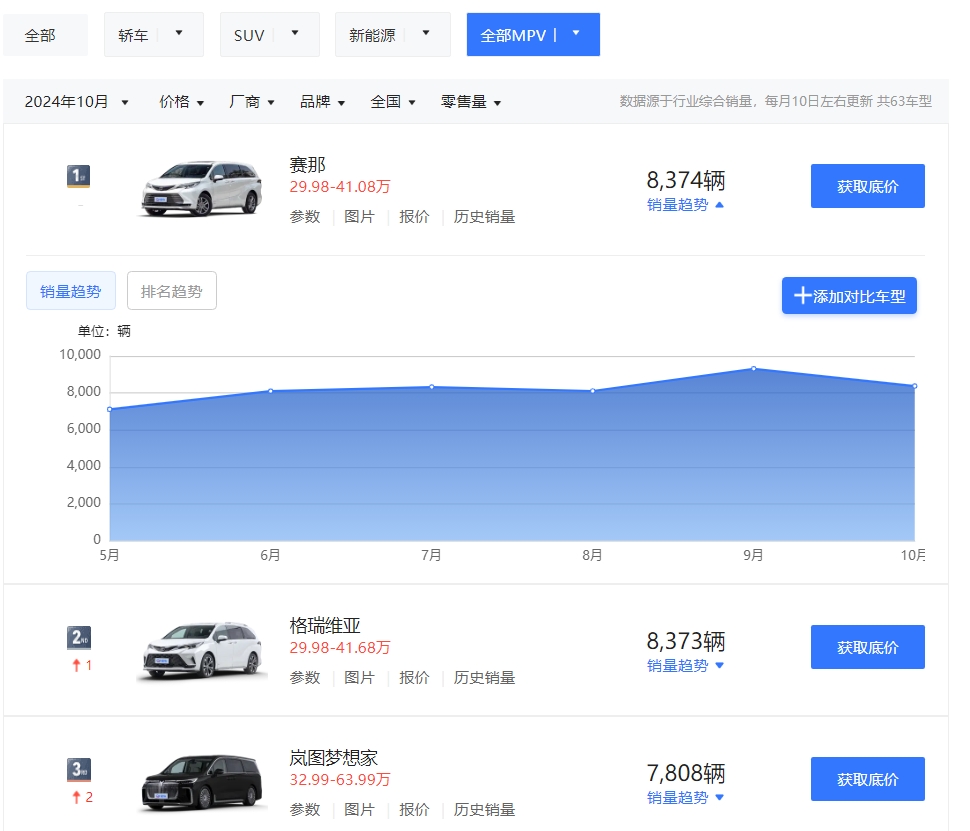Viewport: 970px width, 831px height.
Task: Select the 销量趋势 view button
Action: coord(70,290)
